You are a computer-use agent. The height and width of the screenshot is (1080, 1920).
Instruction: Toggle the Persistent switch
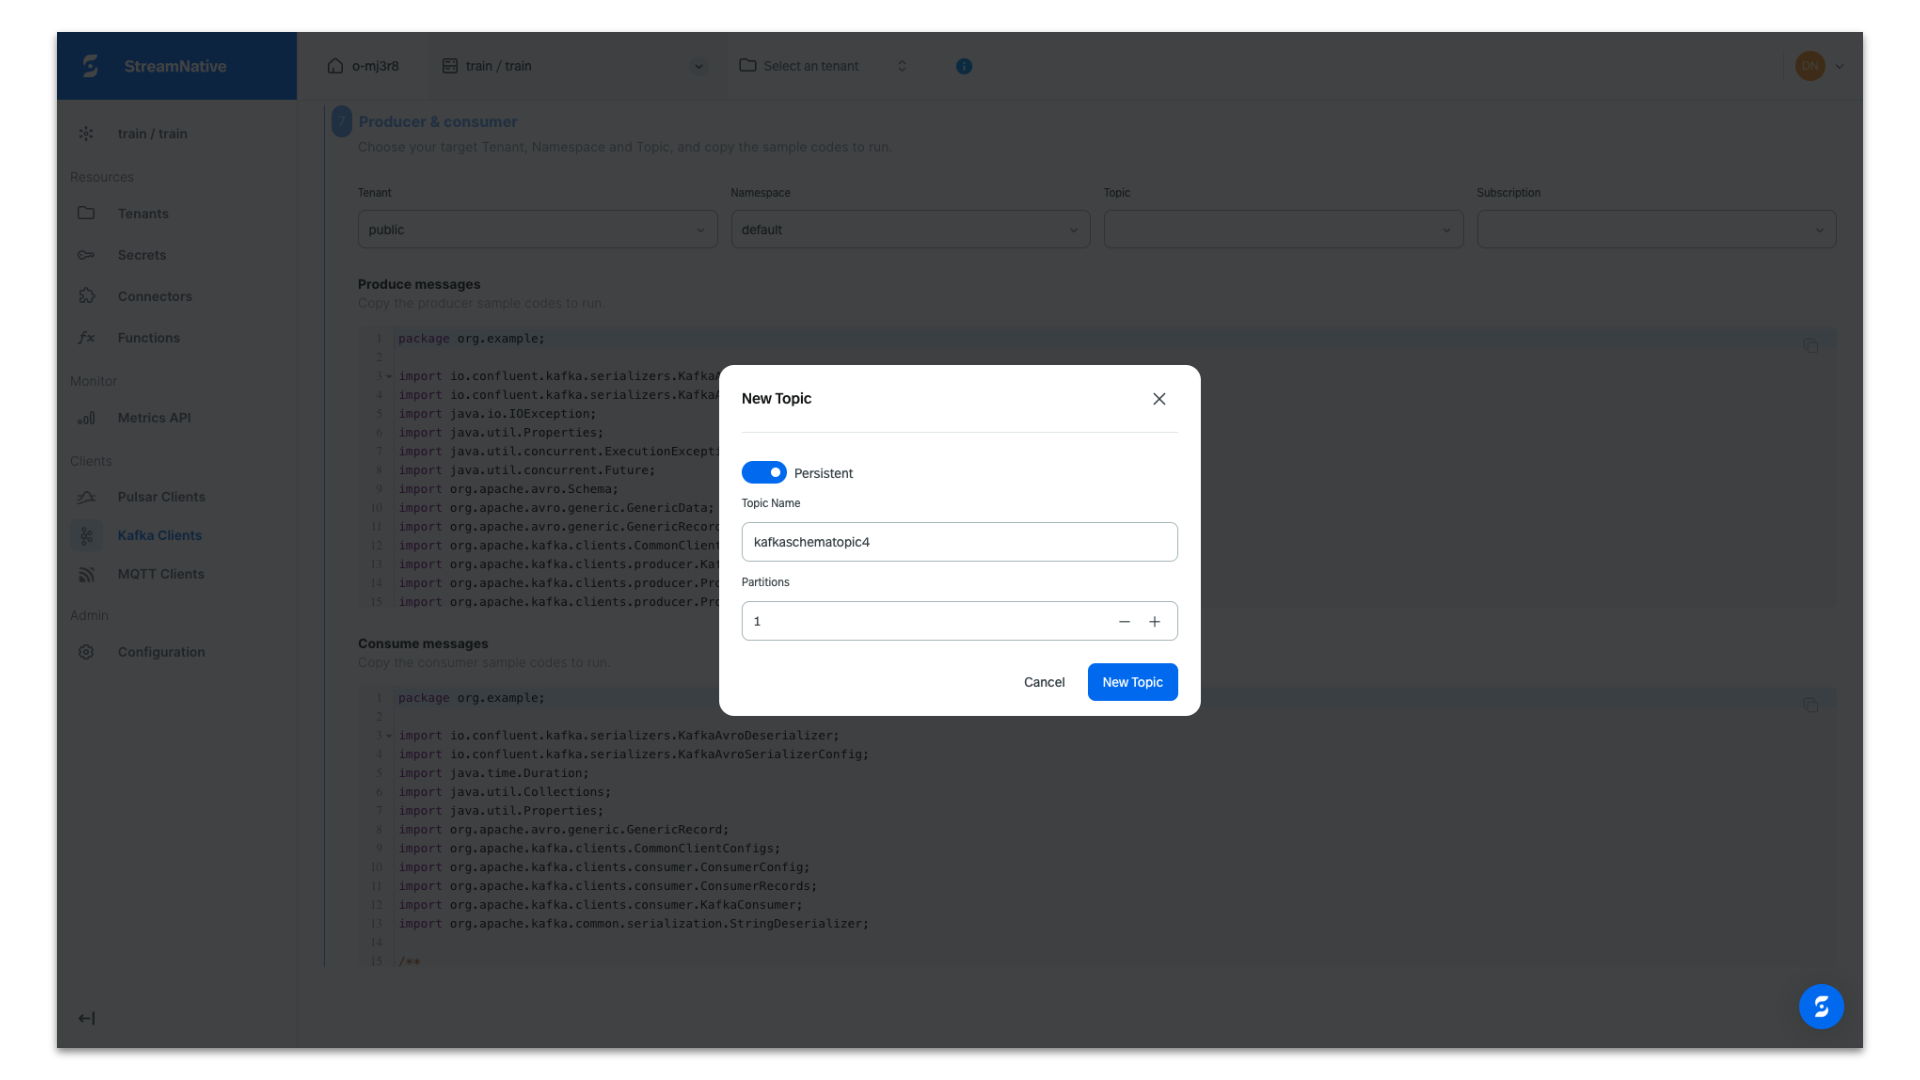pyautogui.click(x=763, y=472)
